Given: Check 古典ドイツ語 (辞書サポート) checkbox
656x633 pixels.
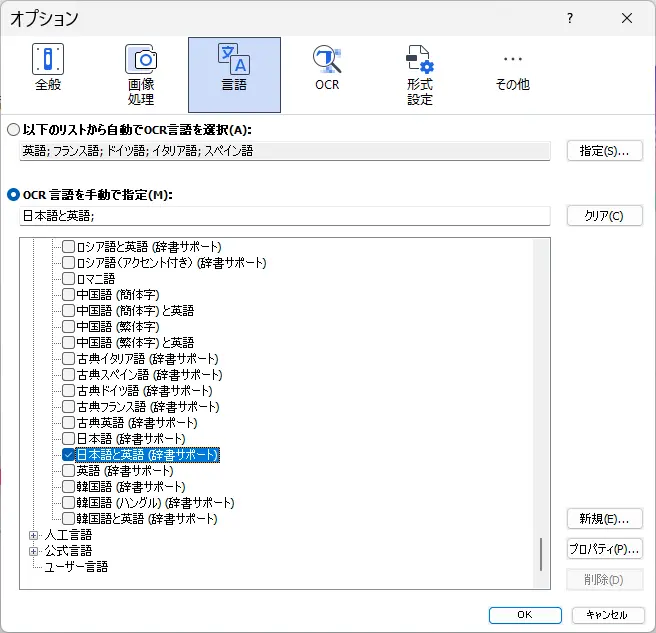Looking at the screenshot, I should 68,390.
